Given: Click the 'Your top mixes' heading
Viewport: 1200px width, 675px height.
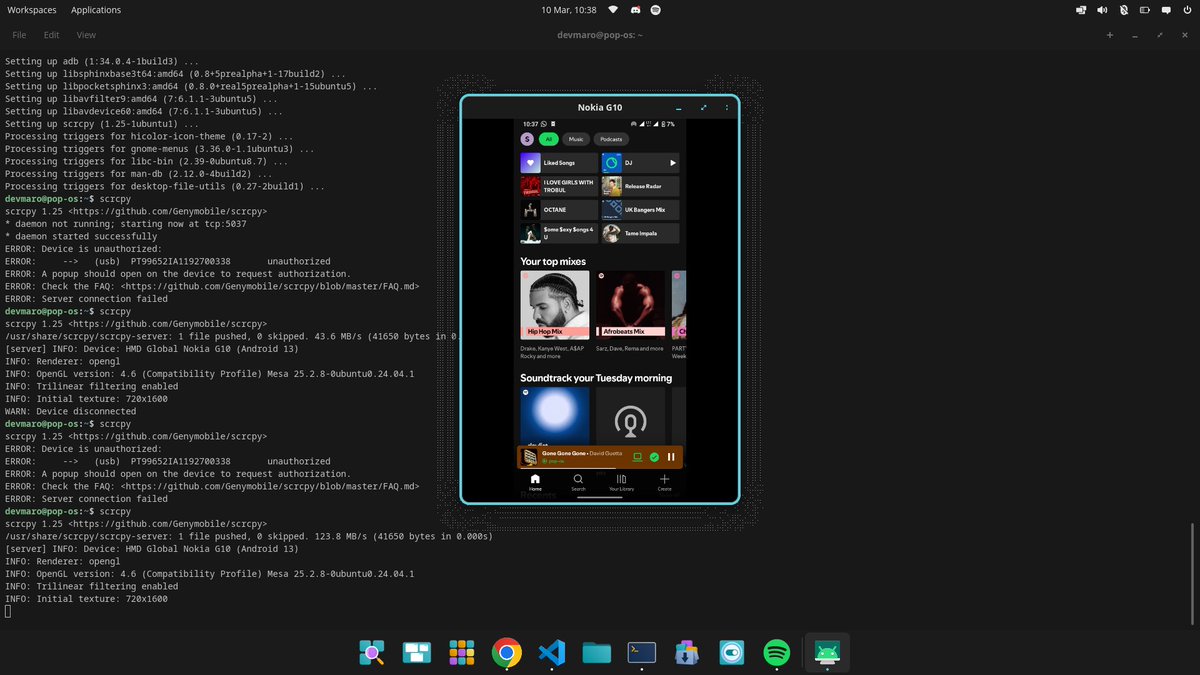Looking at the screenshot, I should [x=553, y=261].
